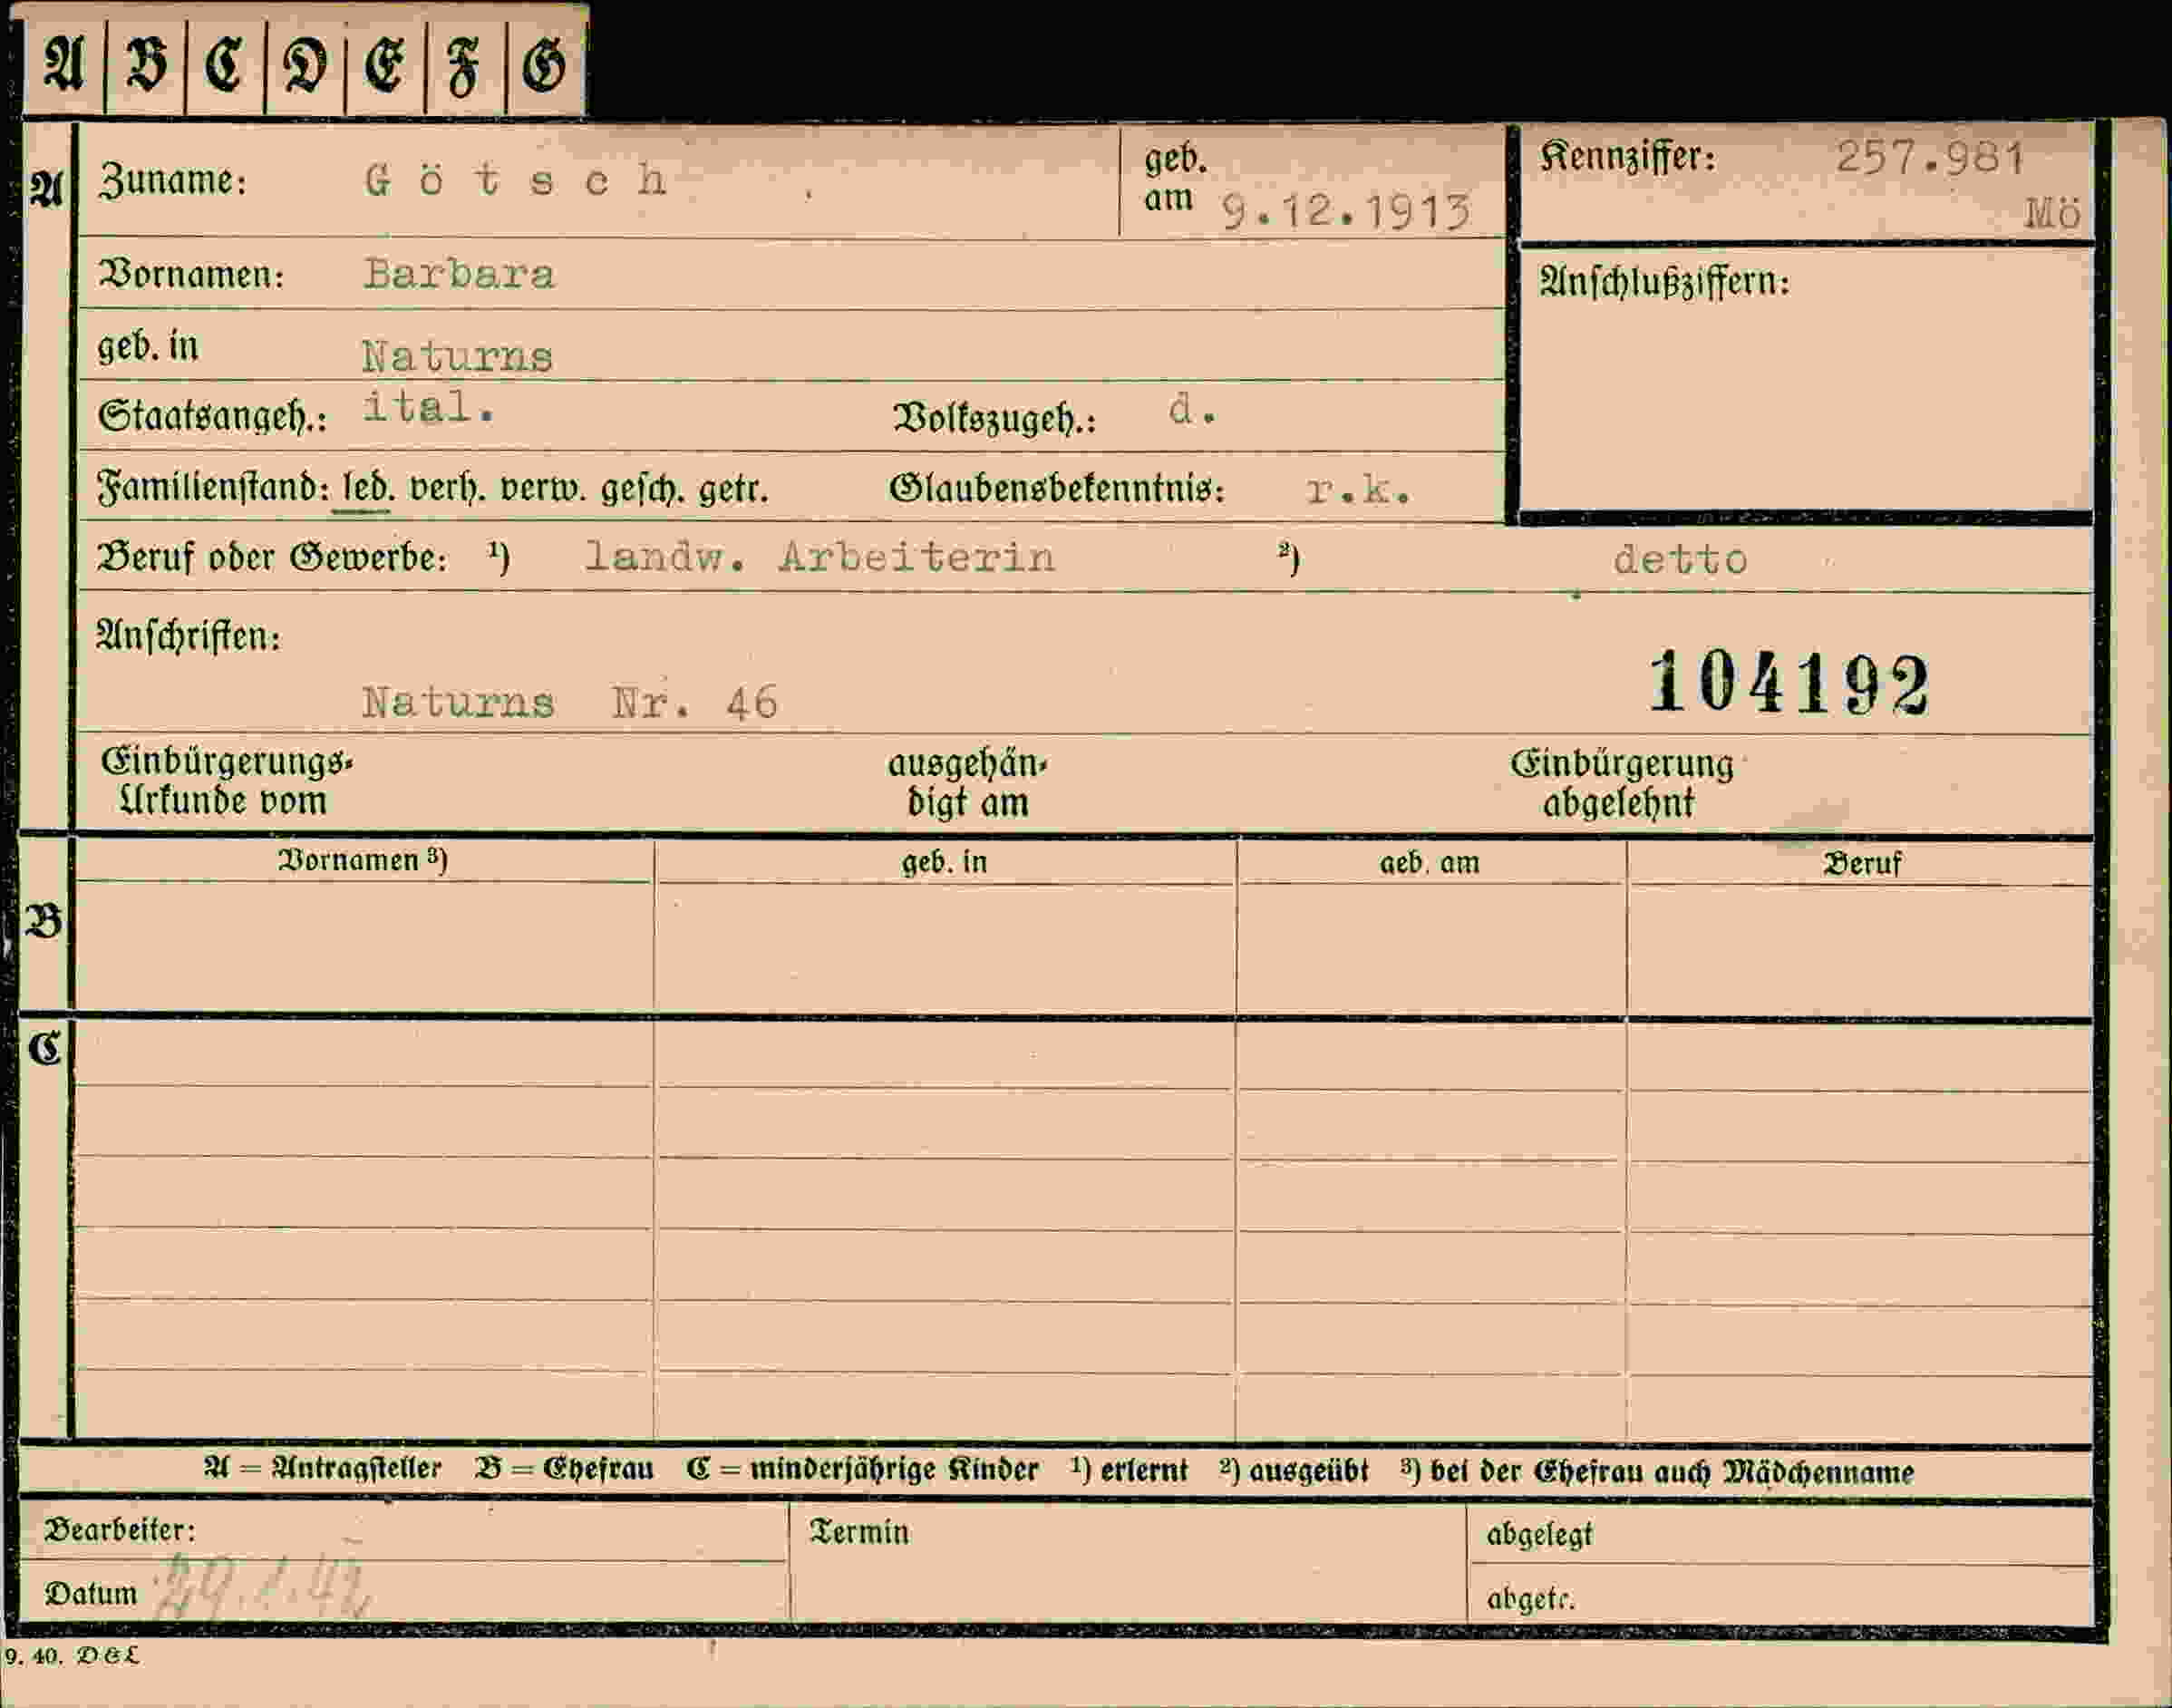This screenshot has height=1708, width=2172.
Task: Click the typed 'Mö' below the Kennziffer number
Action: pos(2052,213)
